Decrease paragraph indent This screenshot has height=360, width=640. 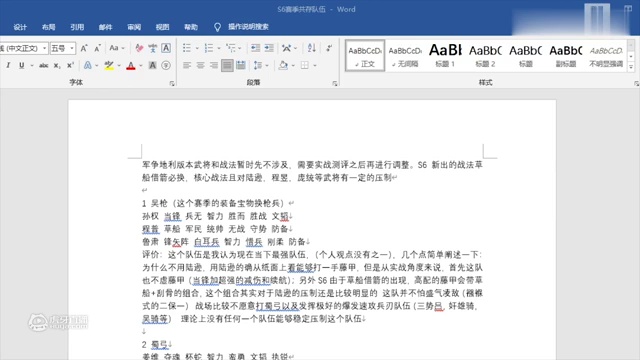pyautogui.click(x=256, y=48)
